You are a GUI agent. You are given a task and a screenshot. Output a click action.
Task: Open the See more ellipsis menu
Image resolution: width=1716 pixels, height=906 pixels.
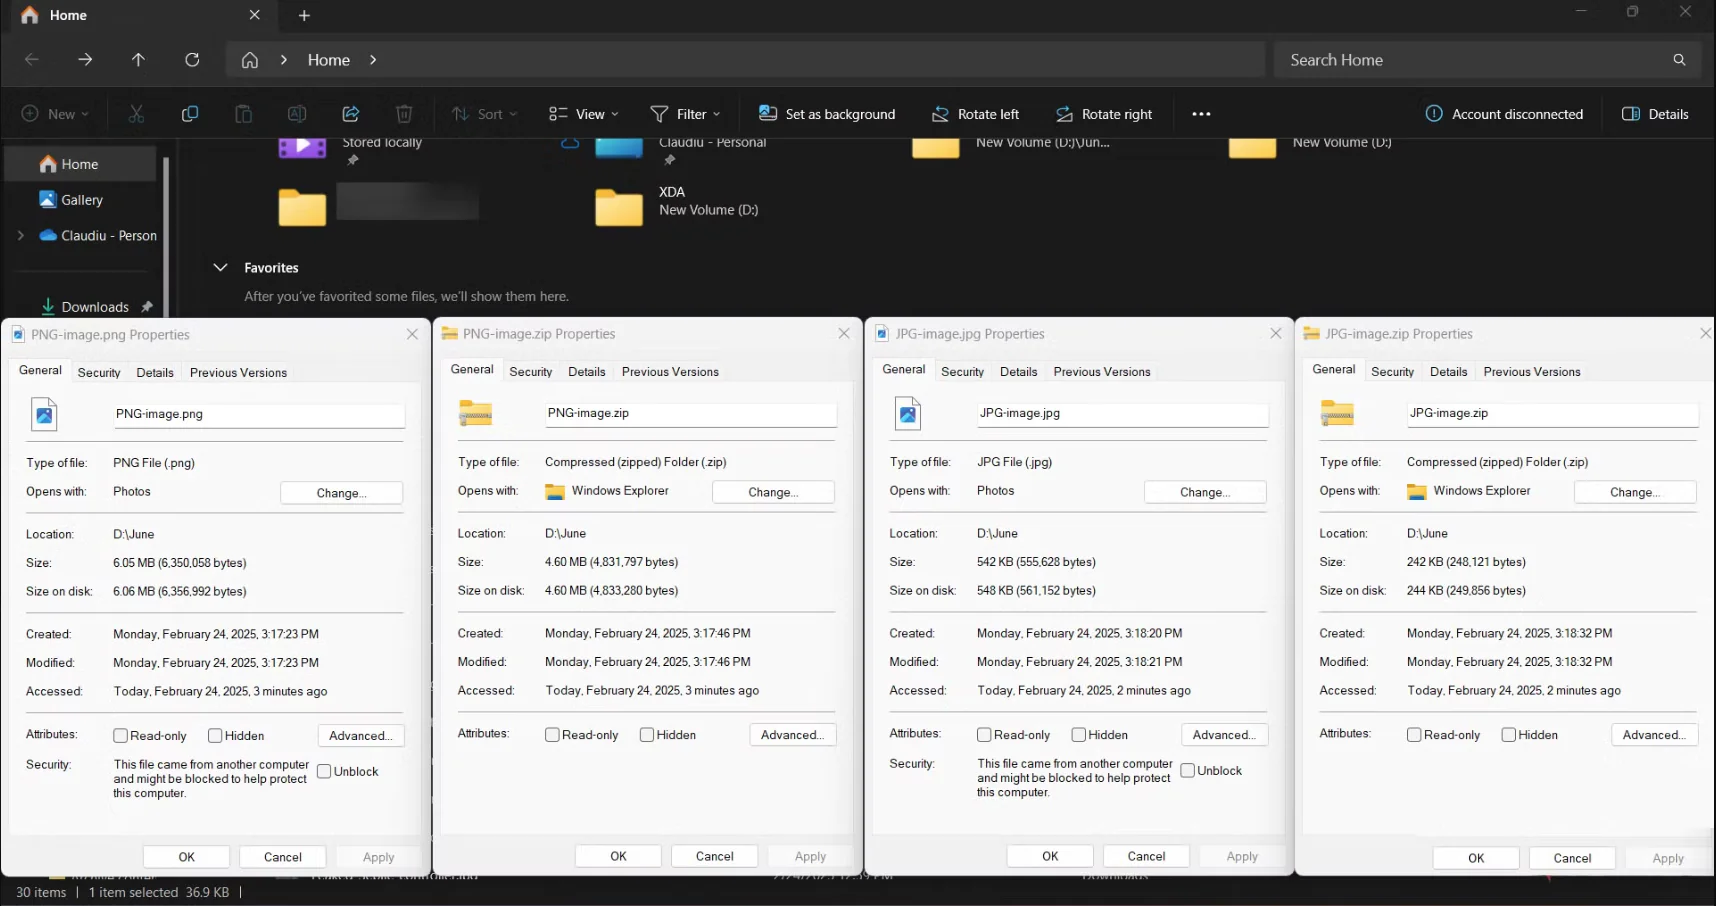1201,114
